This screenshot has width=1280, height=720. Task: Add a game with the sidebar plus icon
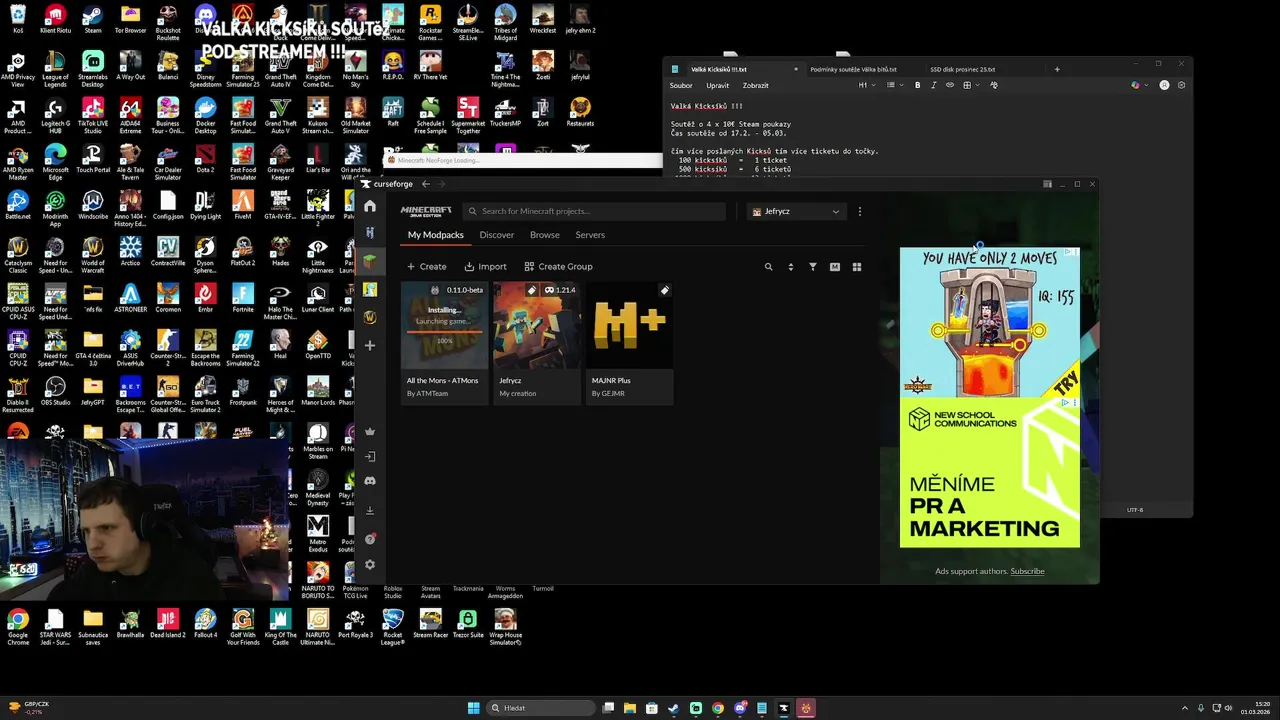pos(370,345)
